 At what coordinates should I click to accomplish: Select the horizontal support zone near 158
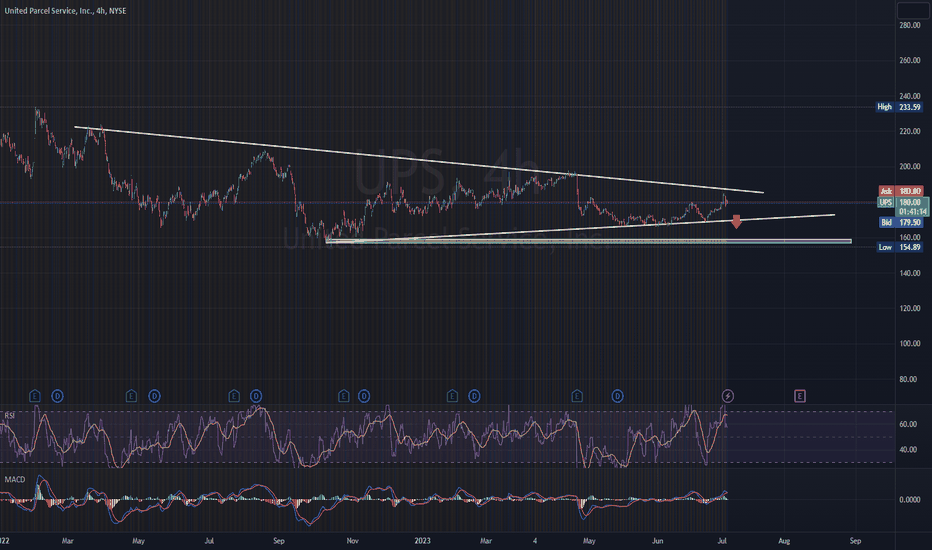(588, 241)
